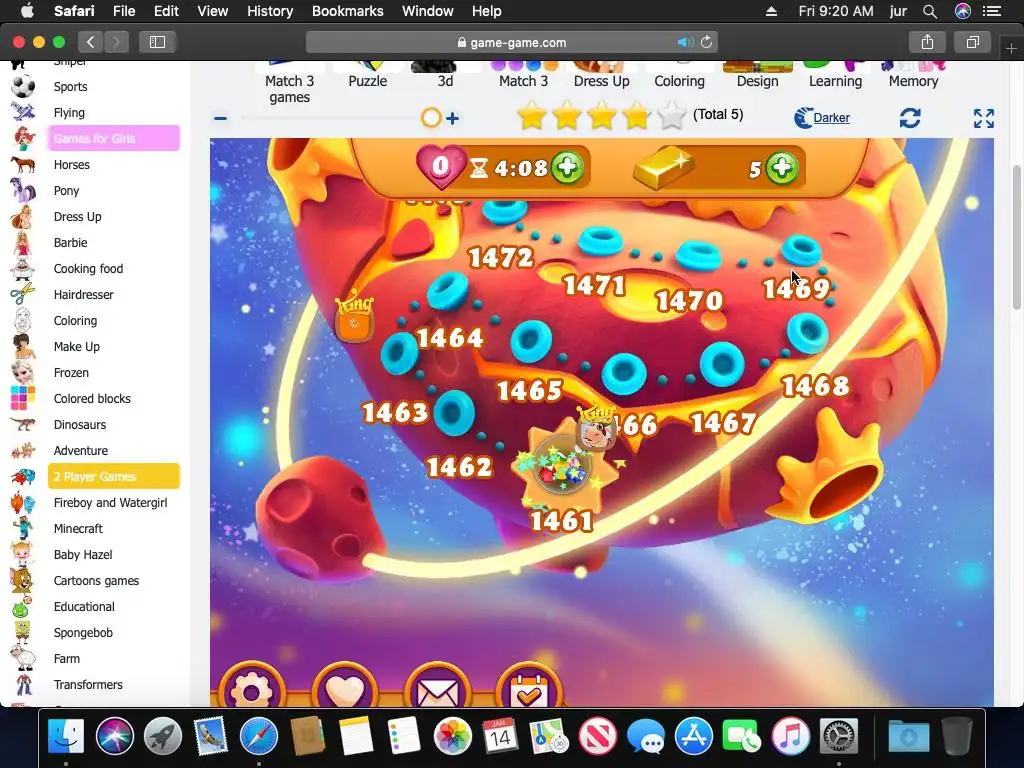This screenshot has width=1024, height=768.
Task: Open Match 3 games category
Action: pyautogui.click(x=289, y=89)
